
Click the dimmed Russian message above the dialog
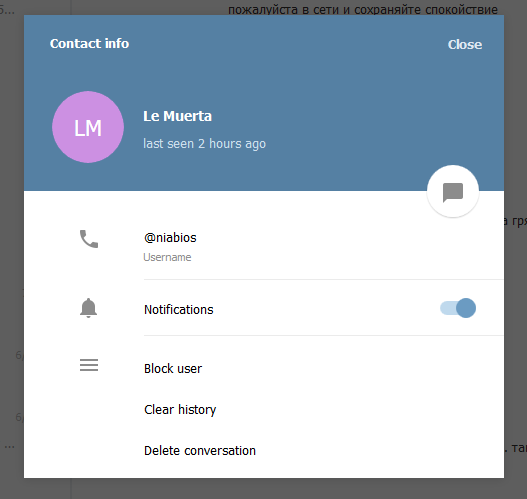pyautogui.click(x=363, y=9)
